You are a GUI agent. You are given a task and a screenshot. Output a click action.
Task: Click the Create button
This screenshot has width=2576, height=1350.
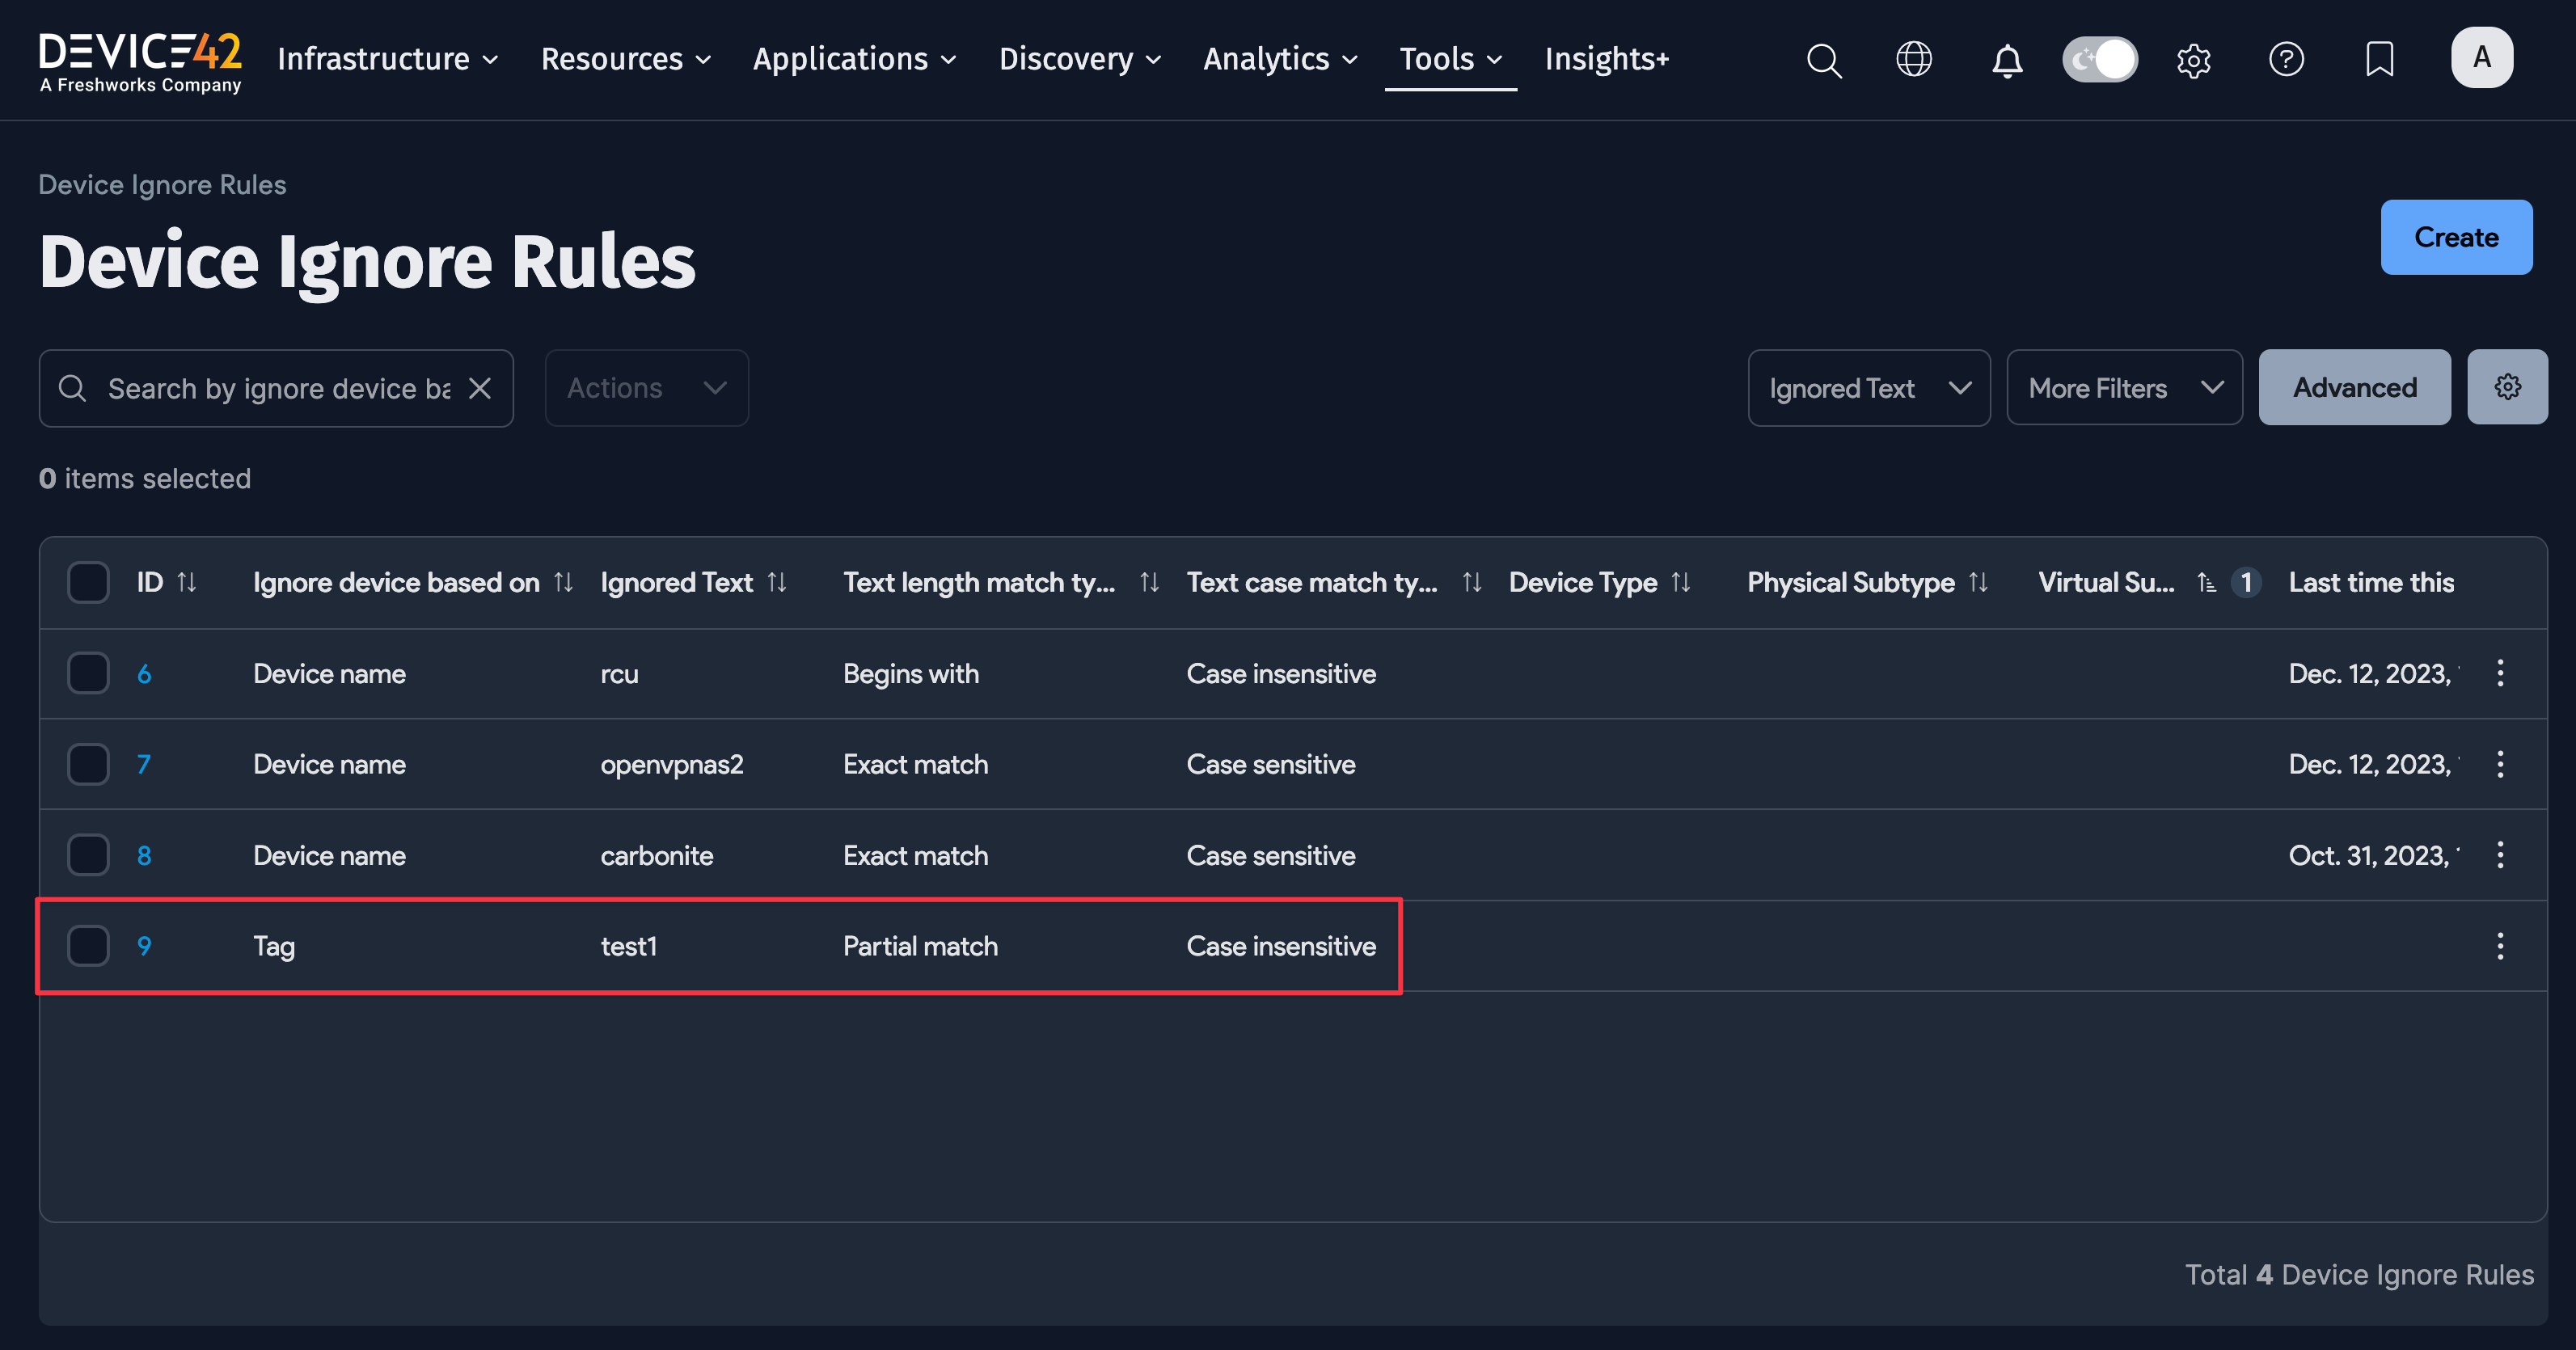2456,237
